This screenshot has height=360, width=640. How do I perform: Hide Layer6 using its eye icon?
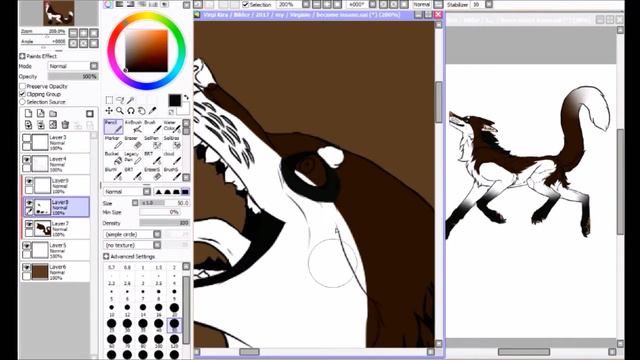point(27,267)
